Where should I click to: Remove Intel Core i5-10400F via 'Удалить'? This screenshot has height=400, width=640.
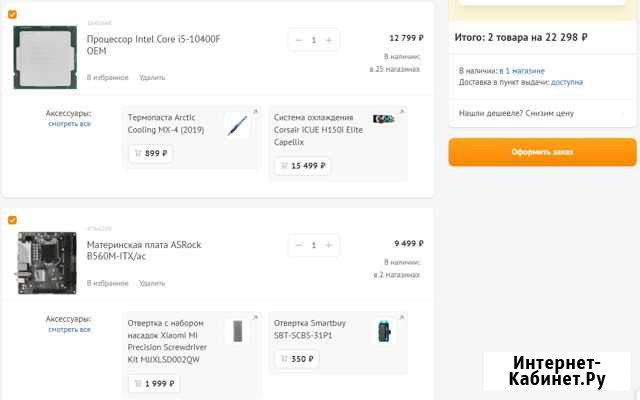pyautogui.click(x=152, y=77)
